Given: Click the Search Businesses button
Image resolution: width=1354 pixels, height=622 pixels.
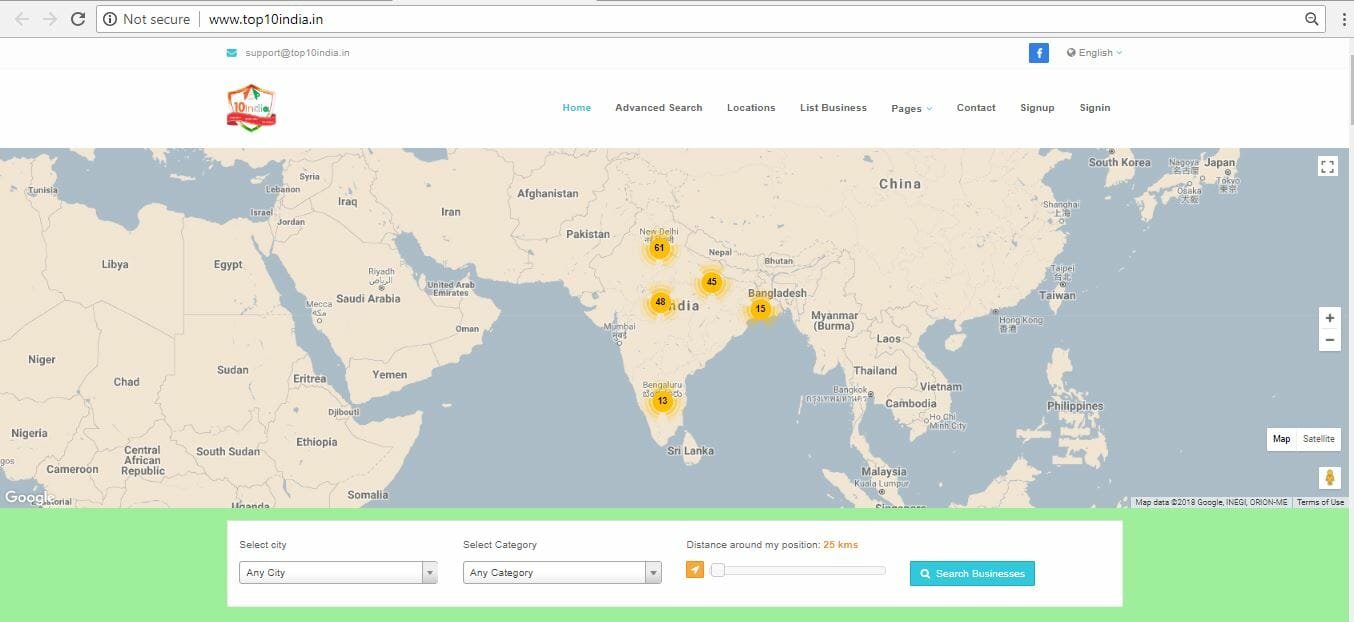Looking at the screenshot, I should (972, 573).
